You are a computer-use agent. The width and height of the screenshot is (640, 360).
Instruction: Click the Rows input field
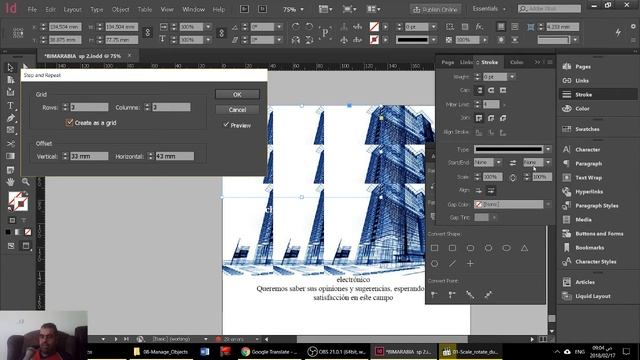(89, 107)
